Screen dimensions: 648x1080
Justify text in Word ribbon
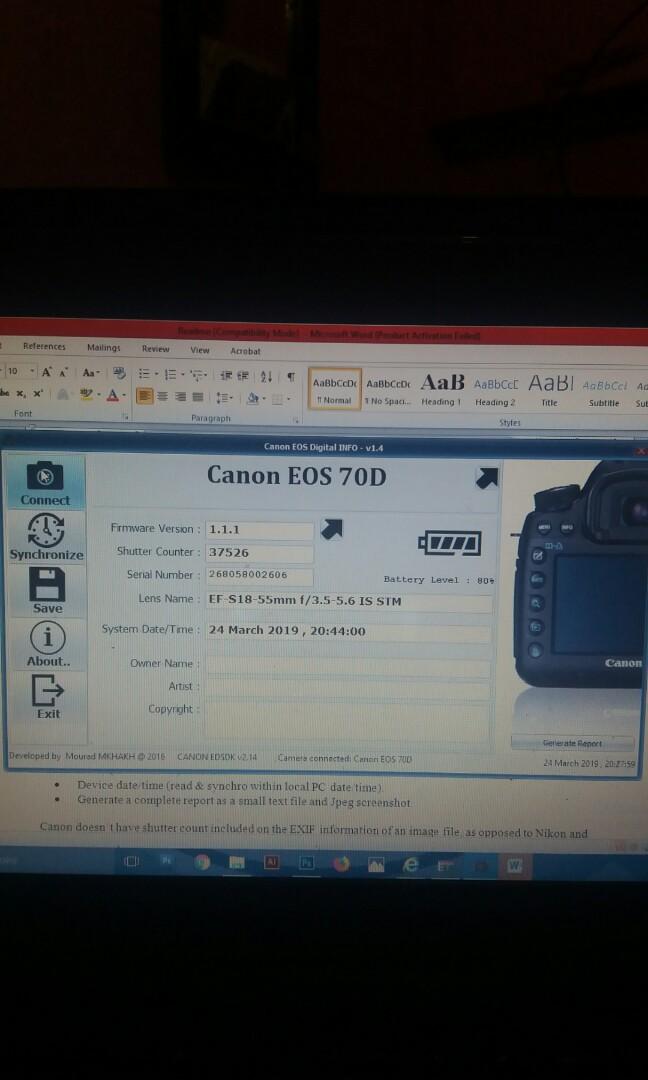pos(198,396)
